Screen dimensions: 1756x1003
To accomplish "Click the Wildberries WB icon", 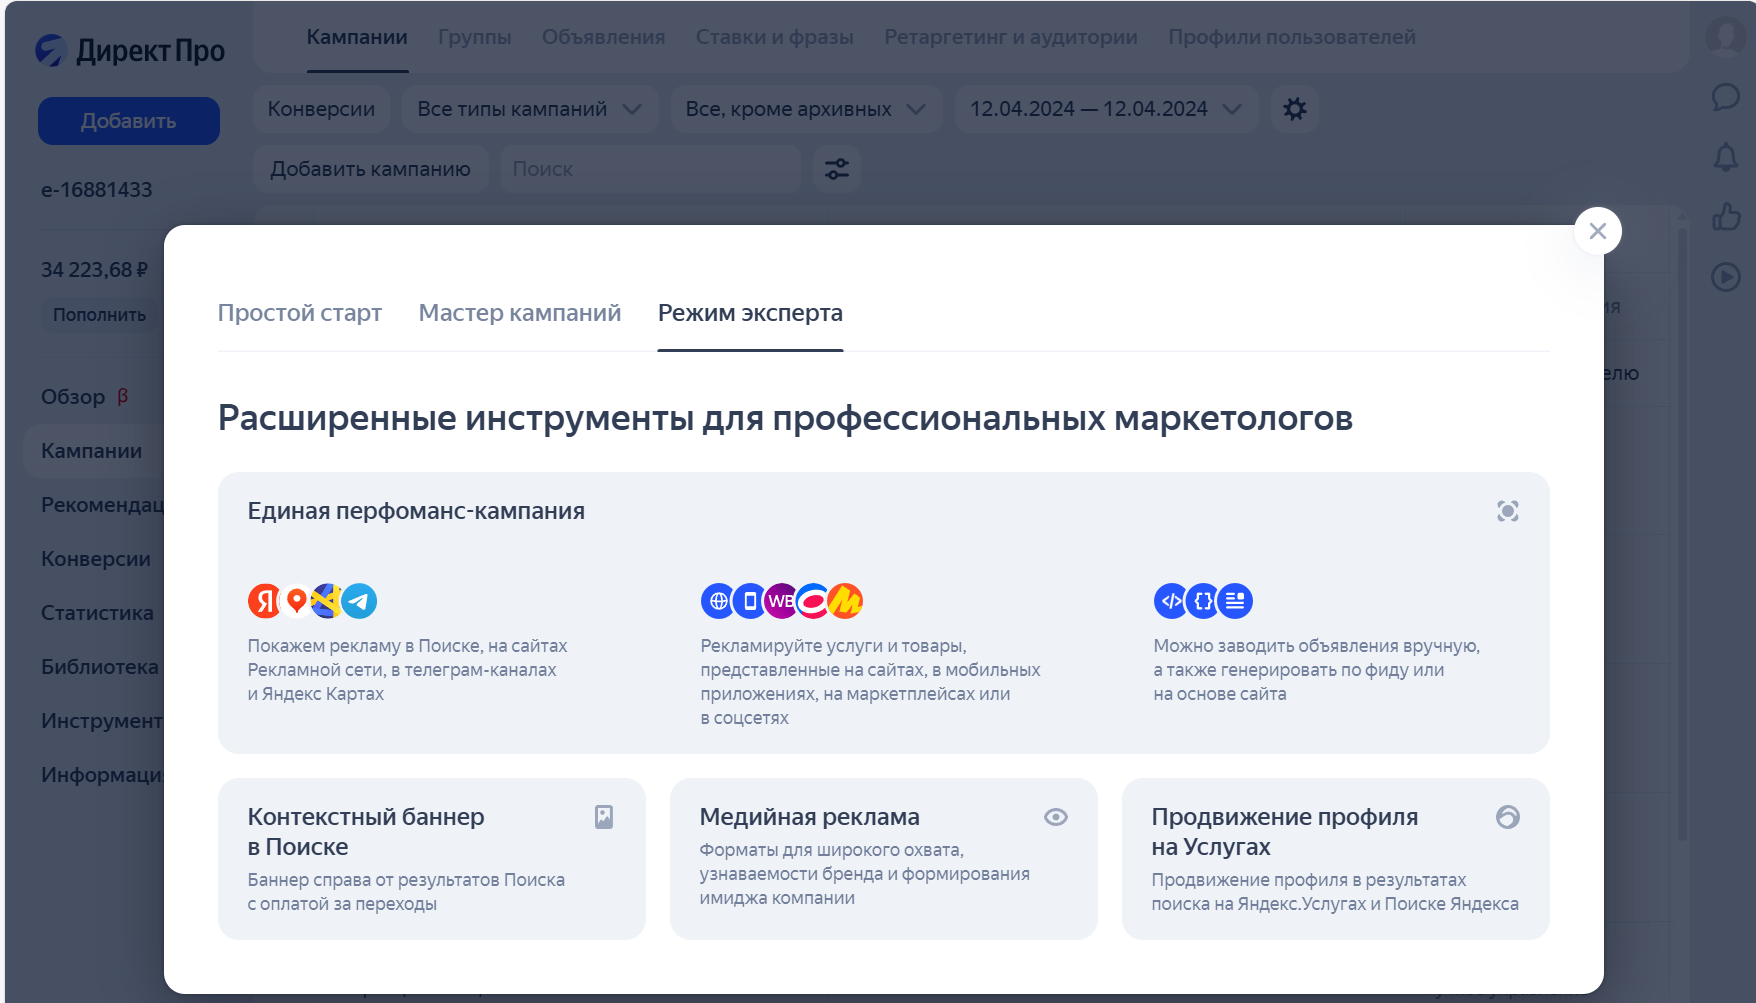I will [x=781, y=601].
